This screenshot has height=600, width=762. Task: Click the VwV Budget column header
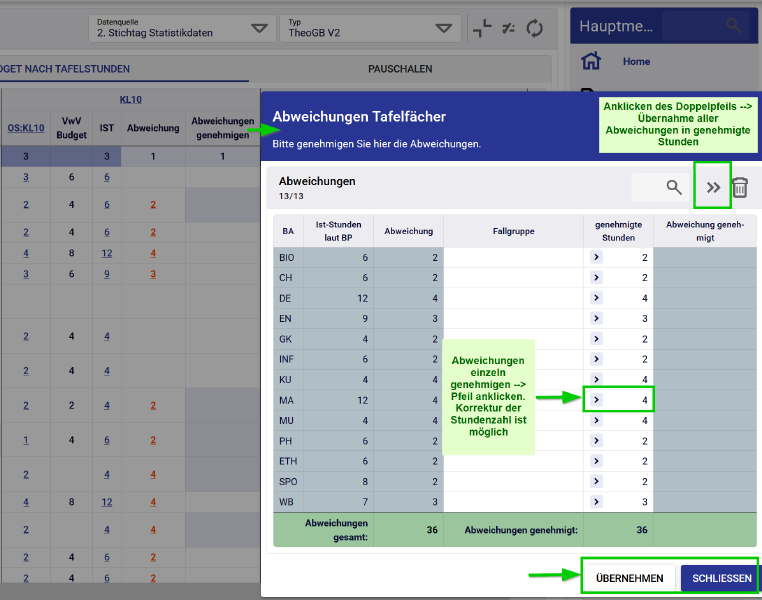tap(71, 128)
